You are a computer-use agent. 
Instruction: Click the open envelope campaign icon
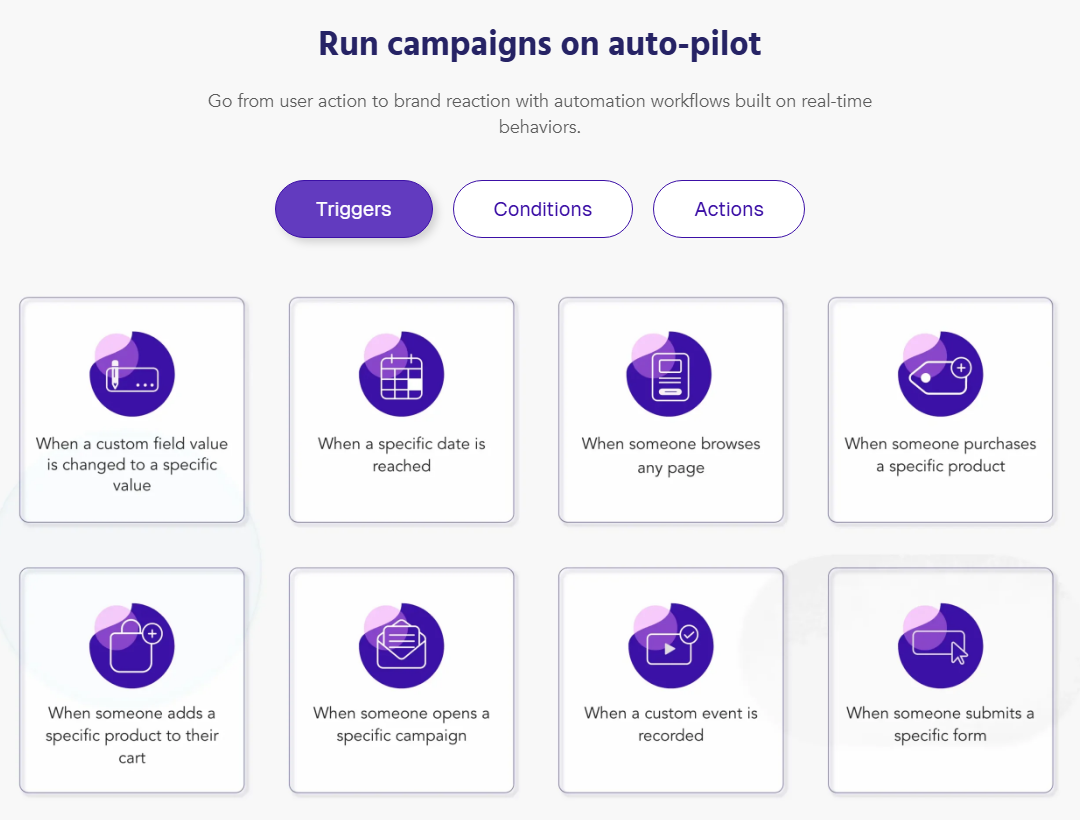(402, 645)
